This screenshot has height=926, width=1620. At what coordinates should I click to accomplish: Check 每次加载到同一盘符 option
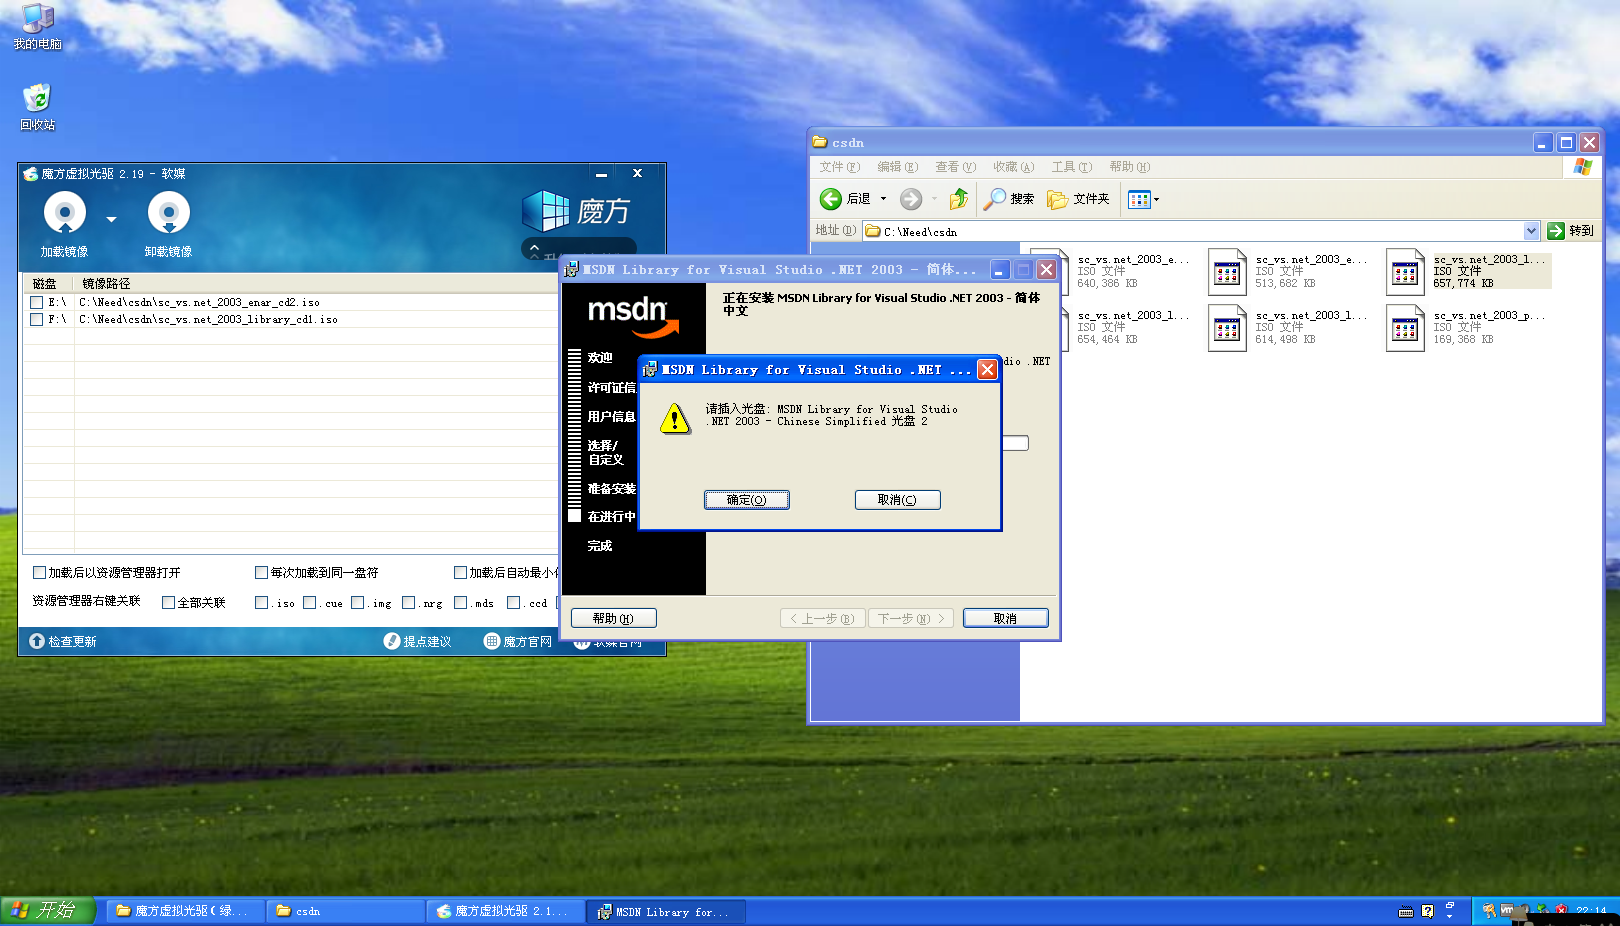260,572
